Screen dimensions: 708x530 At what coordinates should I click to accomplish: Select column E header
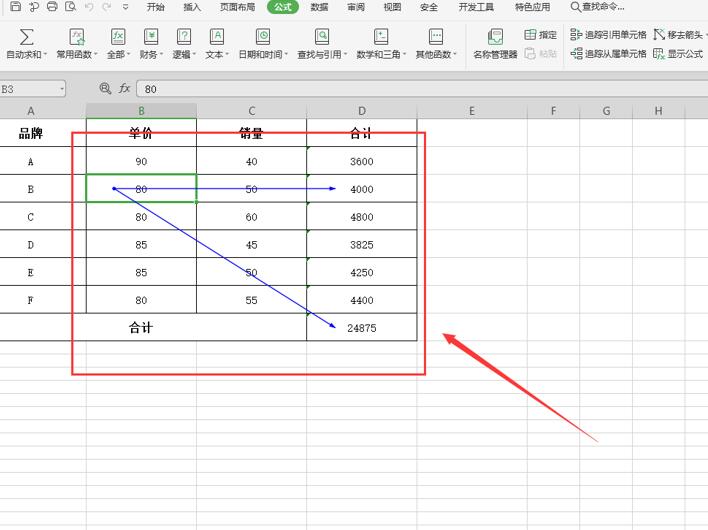[x=472, y=111]
